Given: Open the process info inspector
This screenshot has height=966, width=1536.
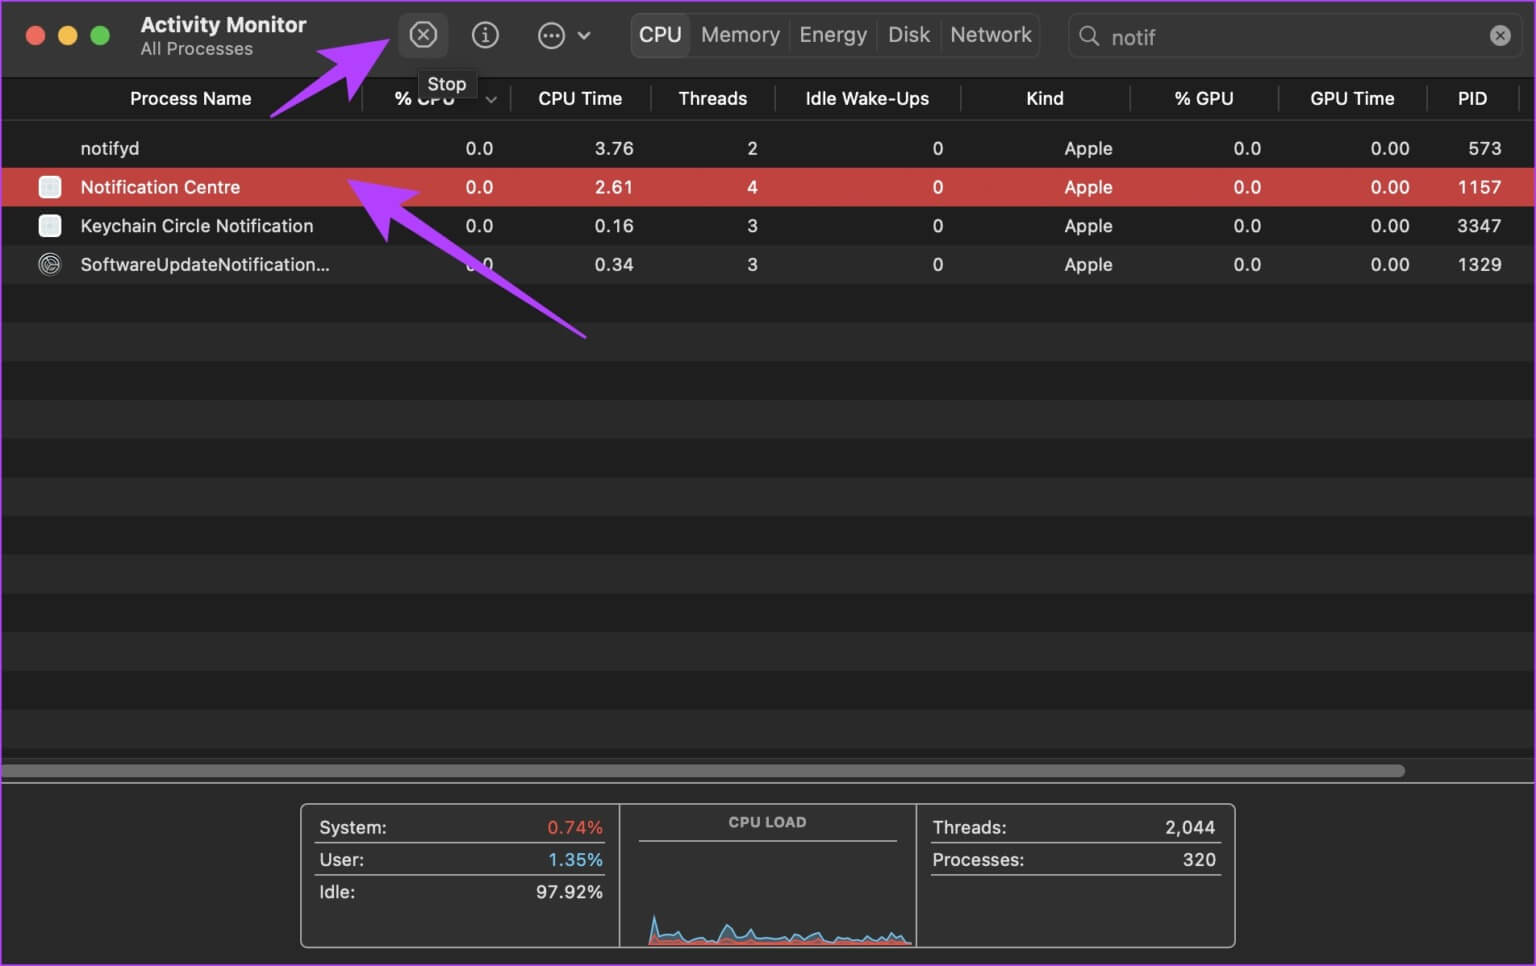Looking at the screenshot, I should tap(485, 35).
